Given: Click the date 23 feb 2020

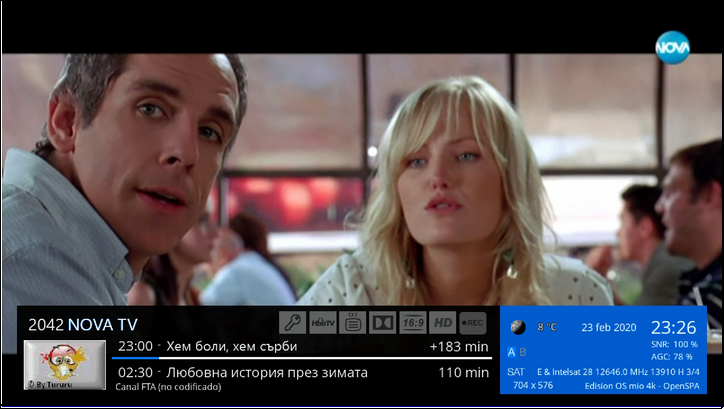Looking at the screenshot, I should pyautogui.click(x=609, y=327).
